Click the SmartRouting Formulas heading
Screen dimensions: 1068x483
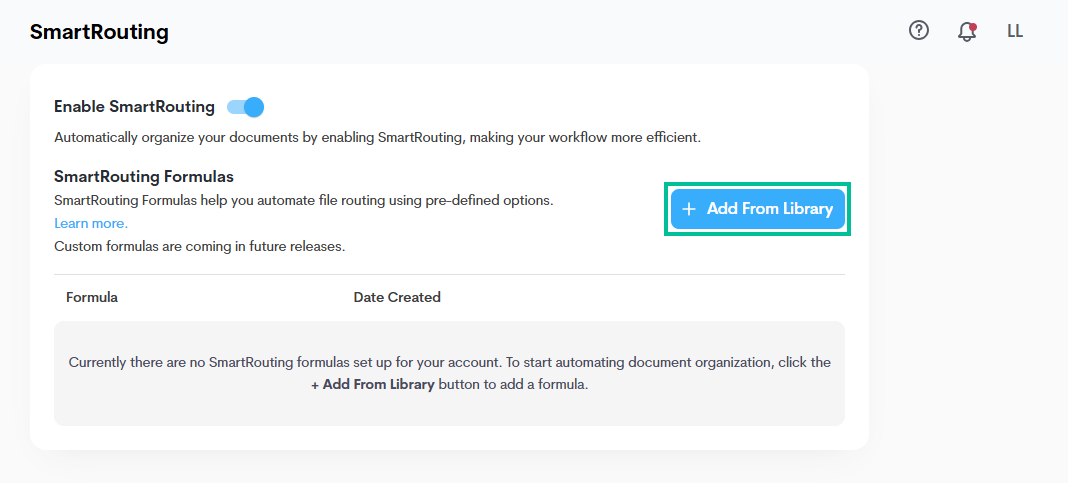click(144, 177)
